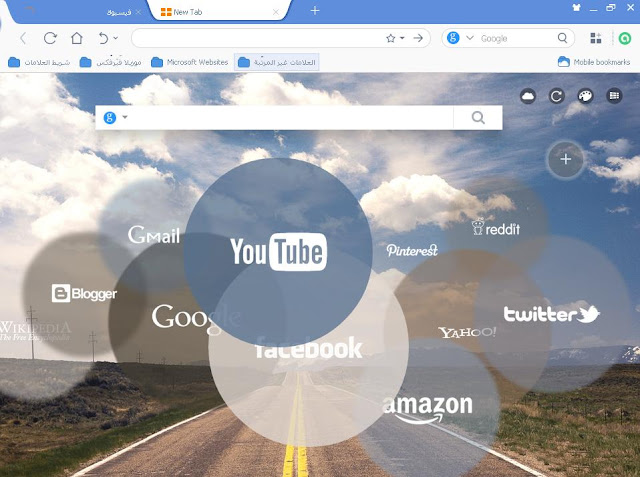This screenshot has height=477, width=640.
Task: Click the go arrow in the address bar
Action: point(418,38)
